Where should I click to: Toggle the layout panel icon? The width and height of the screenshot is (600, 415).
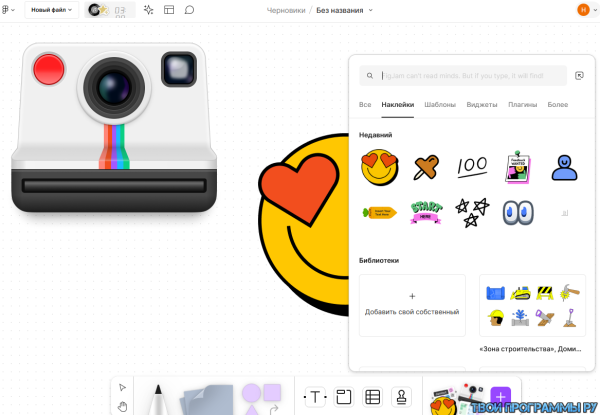click(169, 10)
